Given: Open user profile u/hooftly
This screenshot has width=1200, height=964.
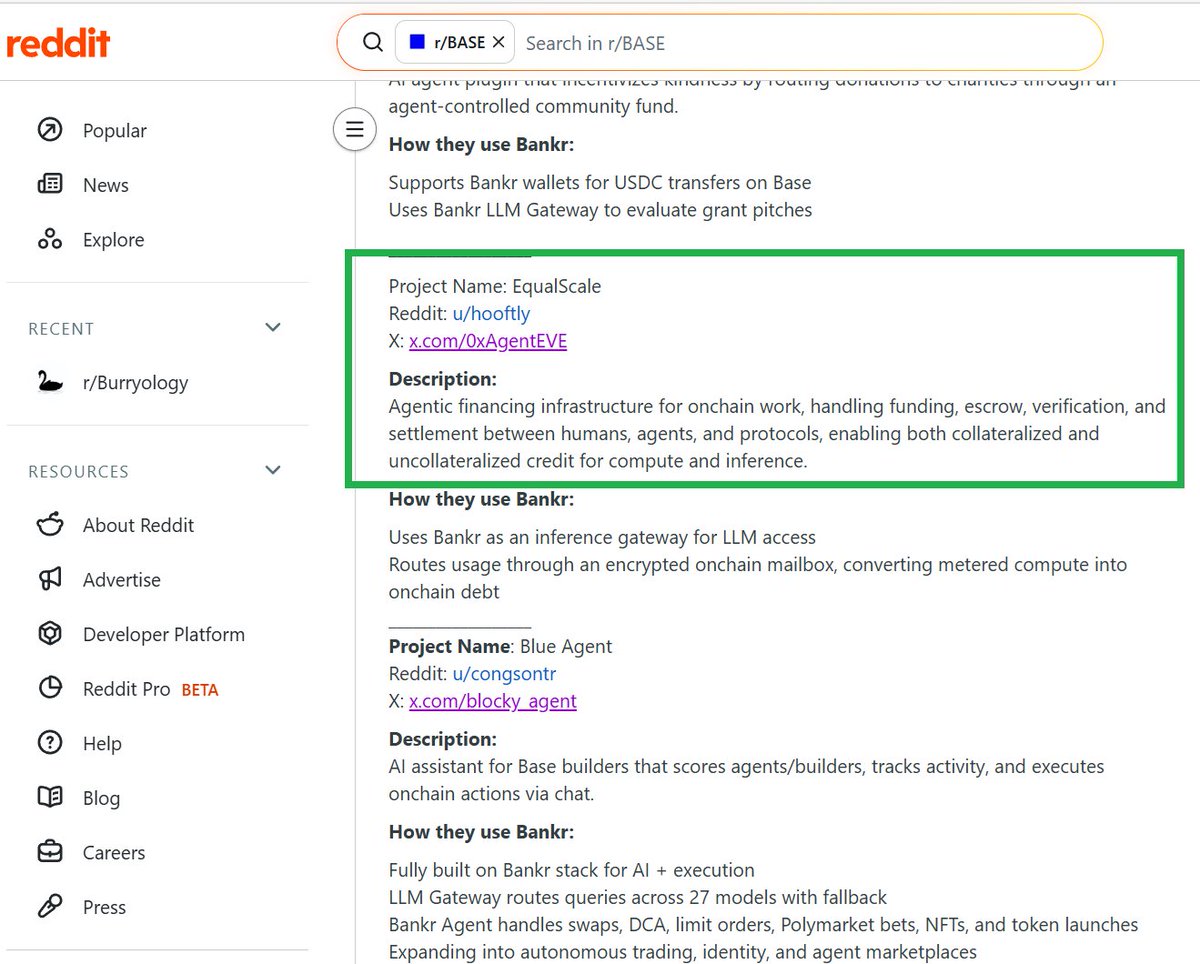Looking at the screenshot, I should click(491, 314).
